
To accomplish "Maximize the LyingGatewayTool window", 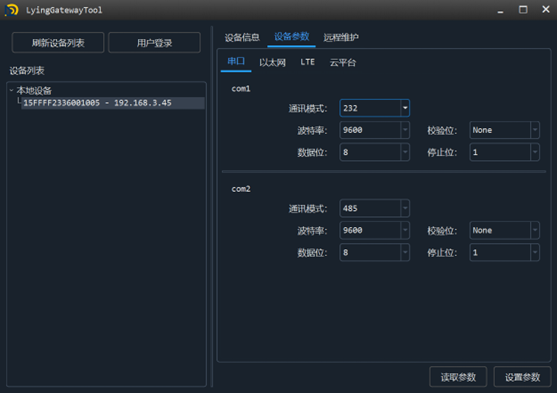I will point(523,10).
